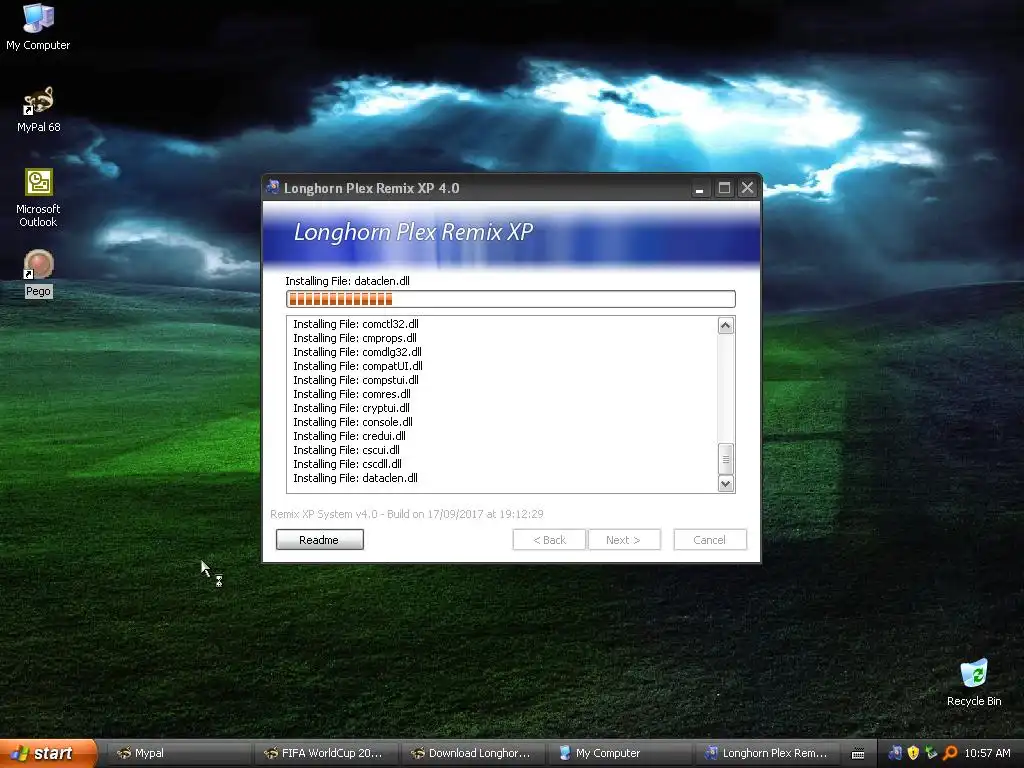Select log line comdlg32.dll

pyautogui.click(x=357, y=352)
